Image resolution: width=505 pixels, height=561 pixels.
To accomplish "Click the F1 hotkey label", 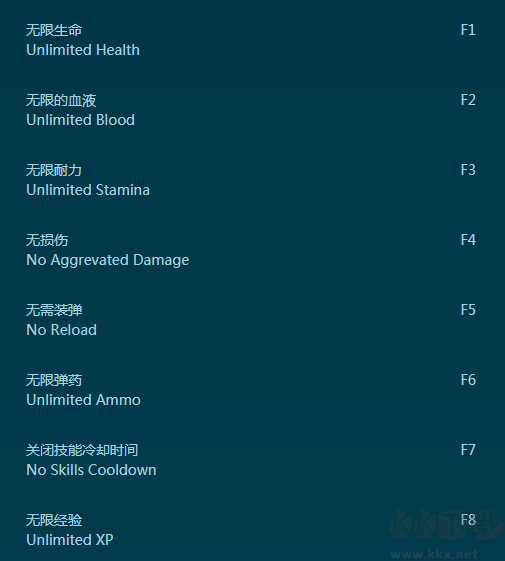I will click(468, 30).
